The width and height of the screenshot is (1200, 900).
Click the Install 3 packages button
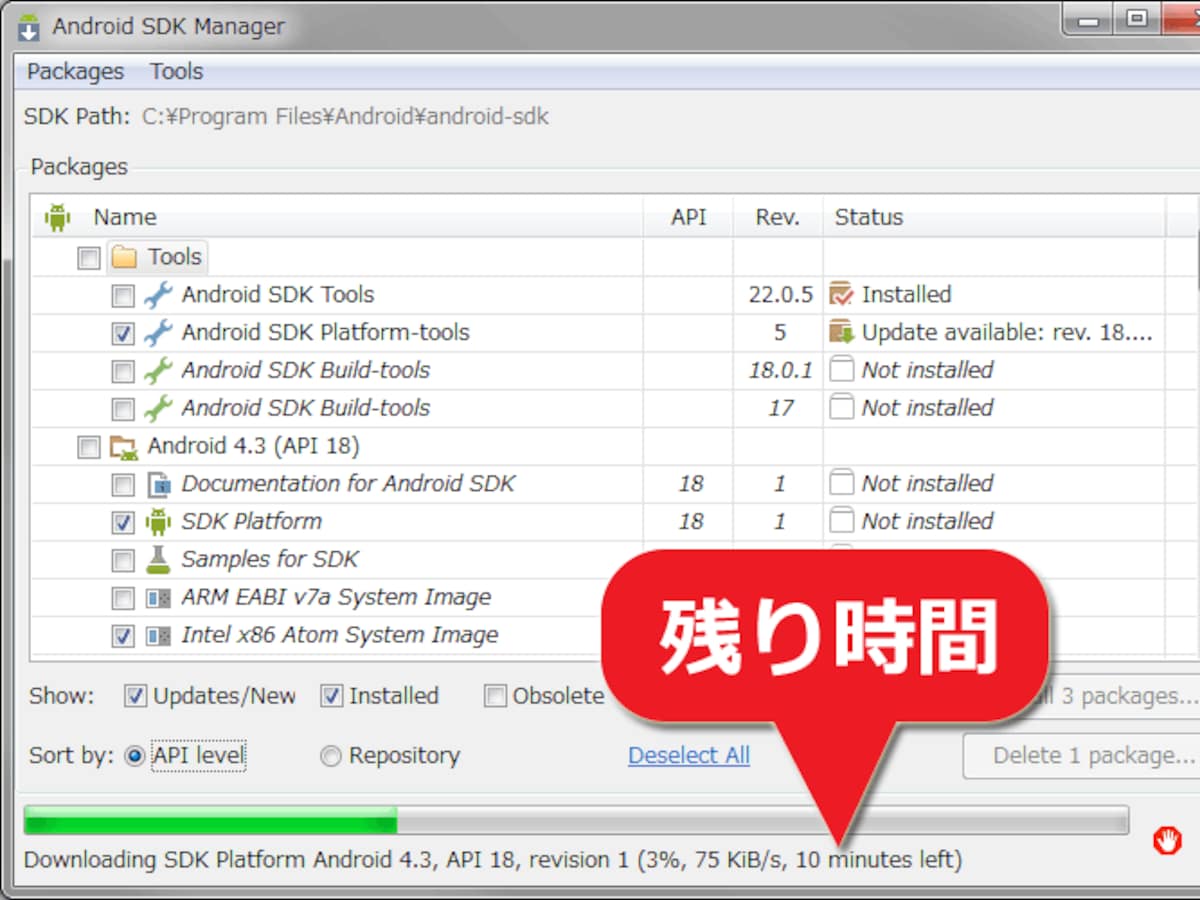point(1115,696)
